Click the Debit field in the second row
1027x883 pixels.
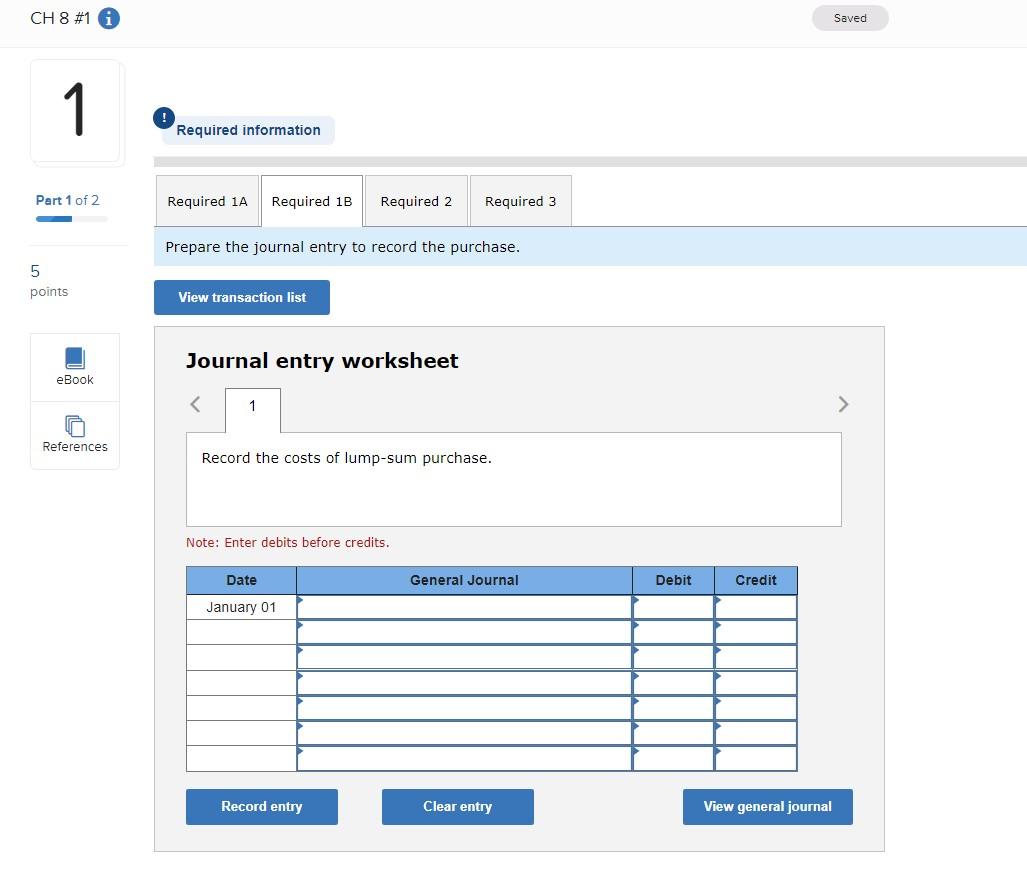coord(673,632)
